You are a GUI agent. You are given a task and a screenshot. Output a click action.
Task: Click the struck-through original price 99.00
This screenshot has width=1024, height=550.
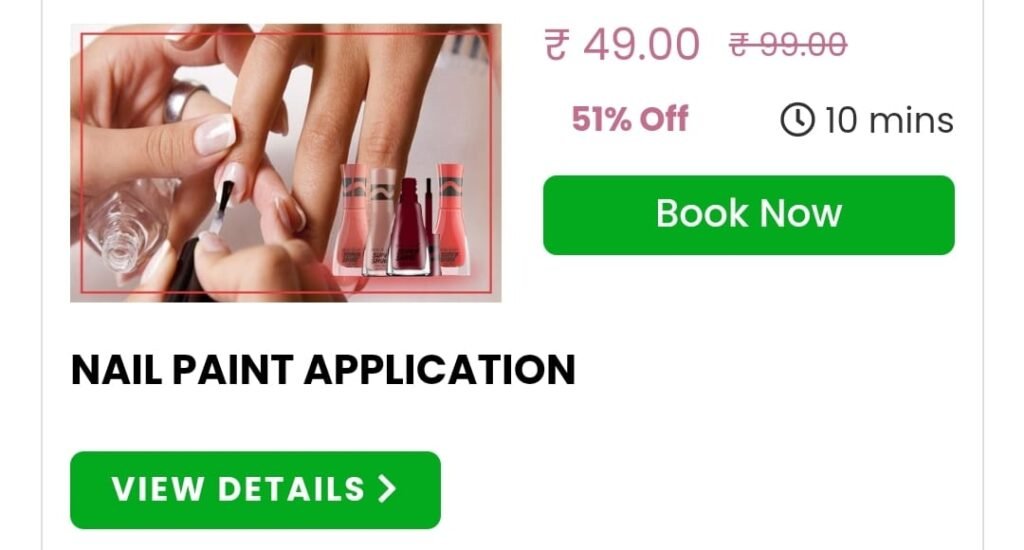(x=803, y=45)
